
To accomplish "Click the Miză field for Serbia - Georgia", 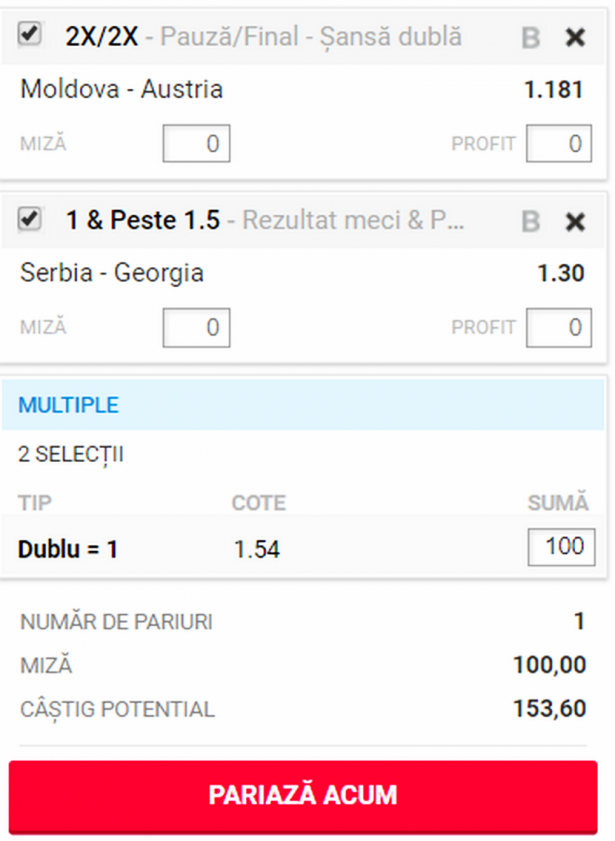I will pos(196,327).
